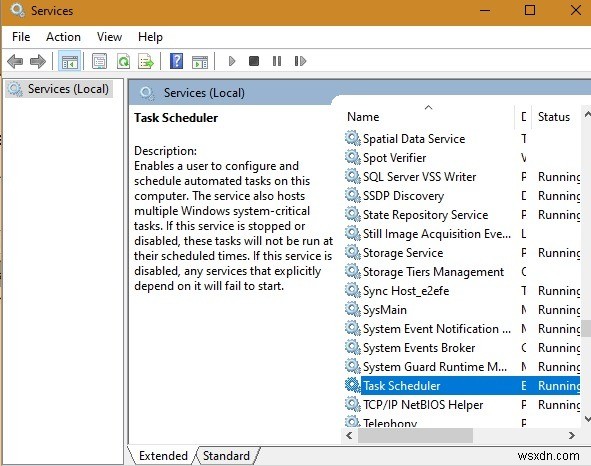591x466 pixels.
Task: Open the Action menu
Action: [x=63, y=37]
